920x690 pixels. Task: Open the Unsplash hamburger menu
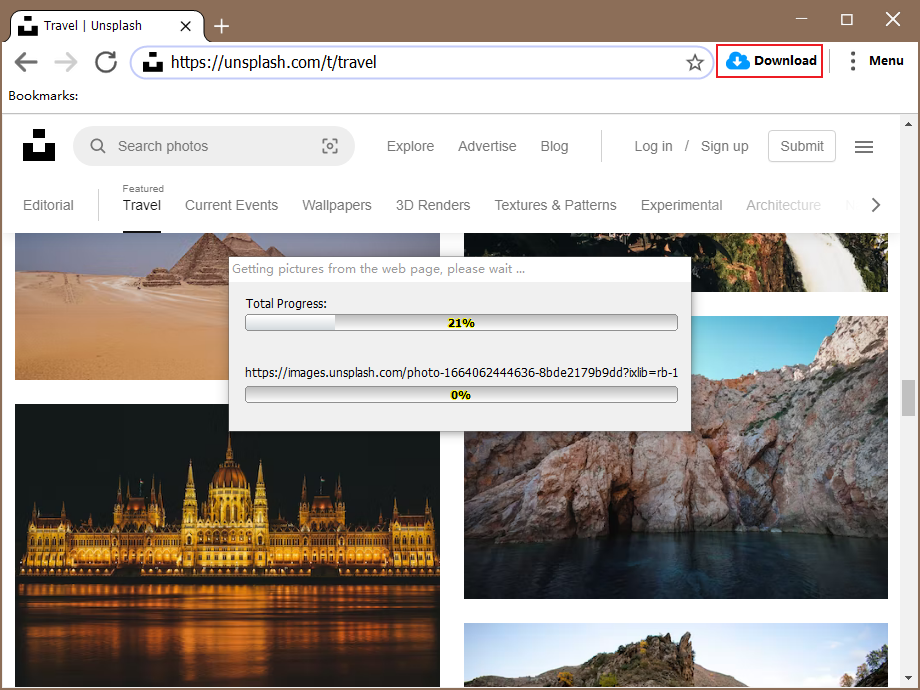[864, 147]
